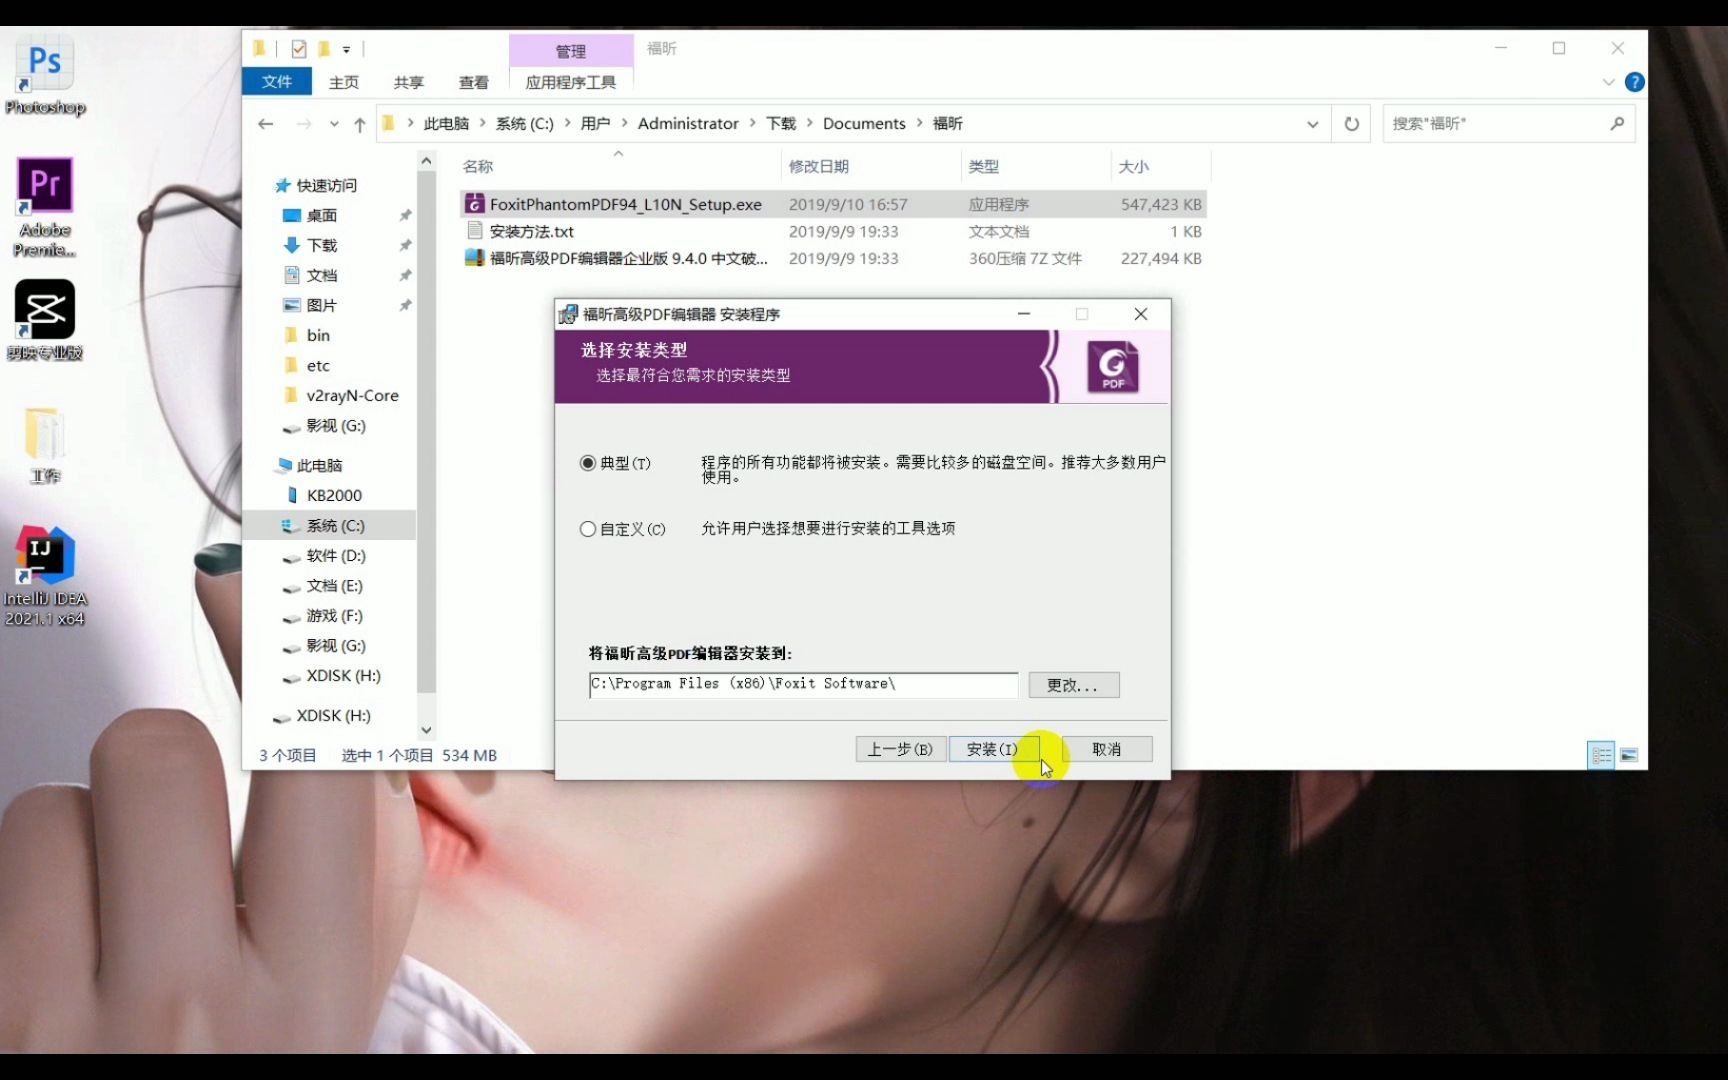Click Documents in the address bar path
Image resolution: width=1728 pixels, height=1080 pixels.
[864, 123]
